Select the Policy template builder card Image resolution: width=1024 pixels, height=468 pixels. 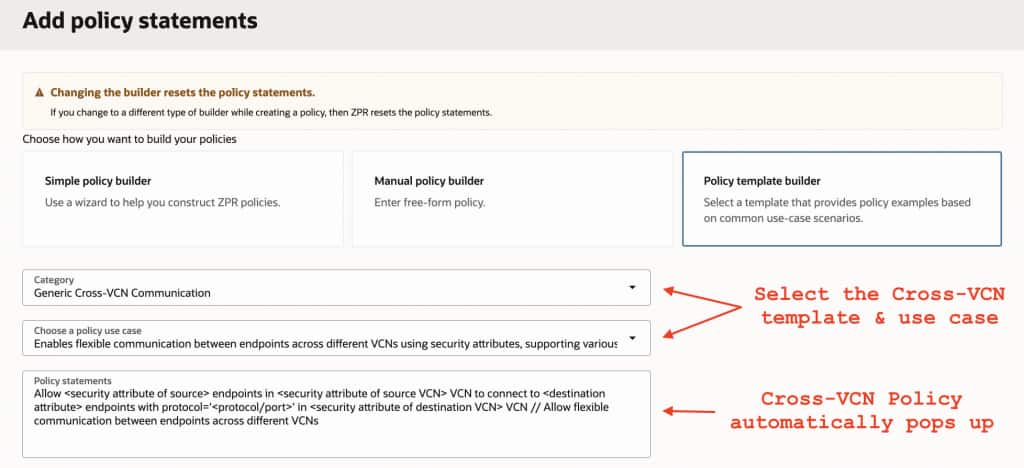tap(841, 198)
